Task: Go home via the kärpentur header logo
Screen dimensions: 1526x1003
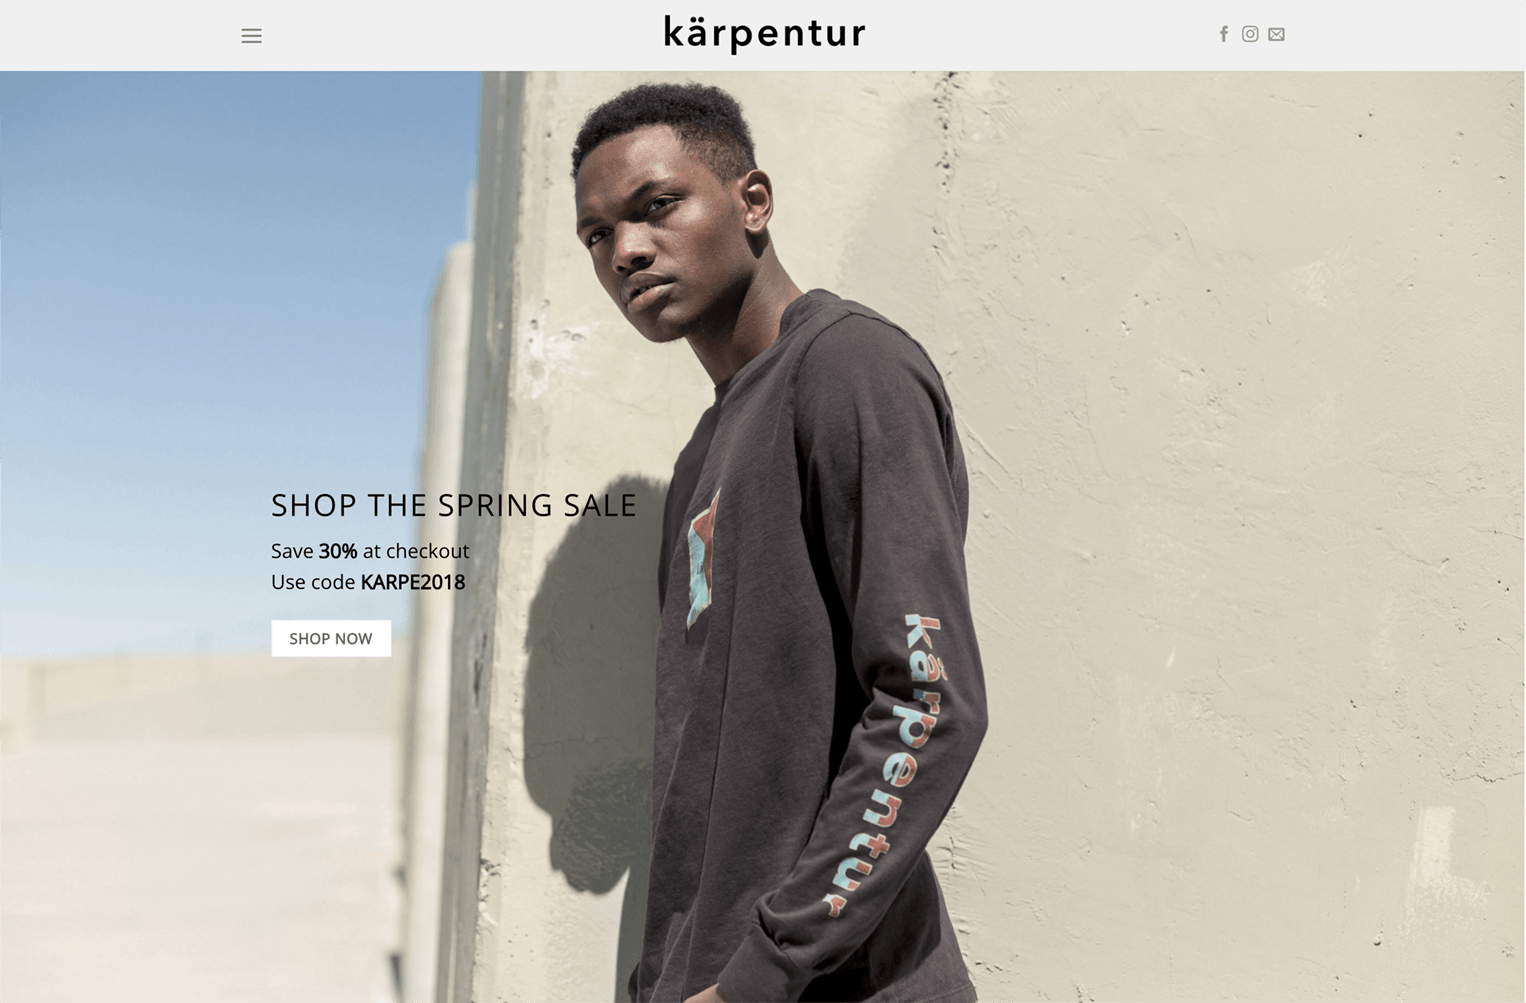Action: coord(764,33)
